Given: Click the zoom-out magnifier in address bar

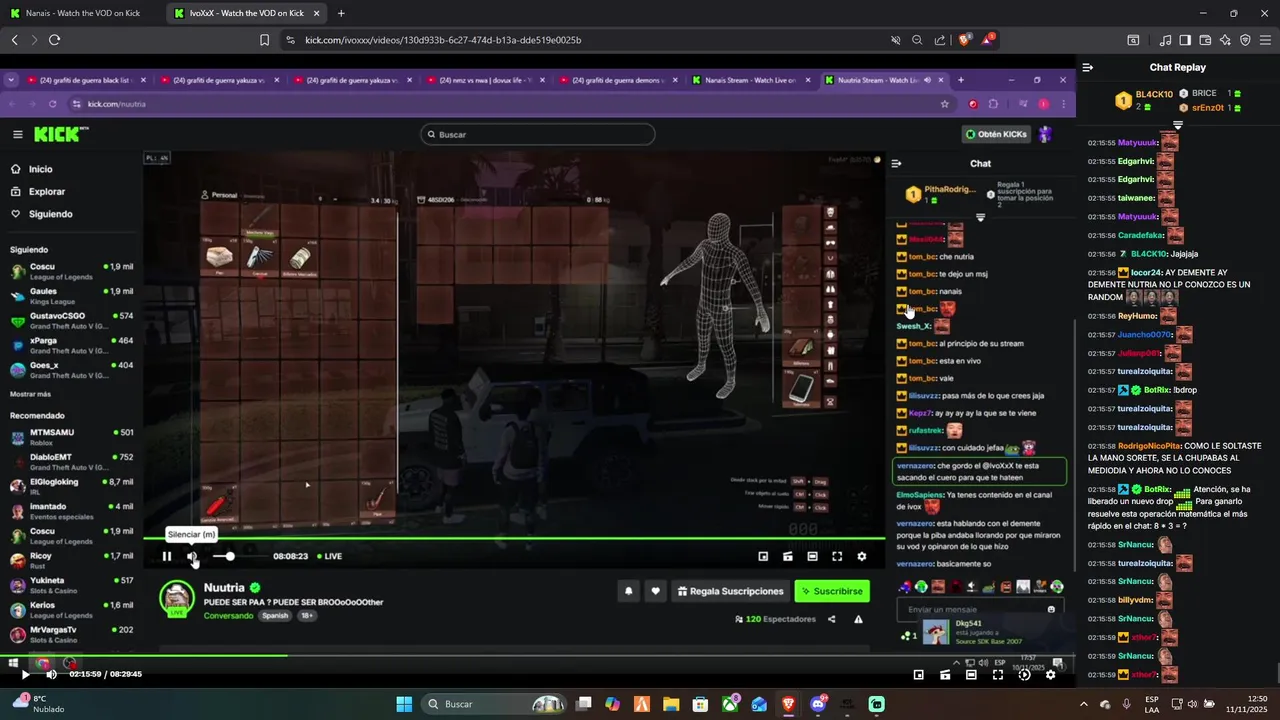Looking at the screenshot, I should pyautogui.click(x=917, y=40).
